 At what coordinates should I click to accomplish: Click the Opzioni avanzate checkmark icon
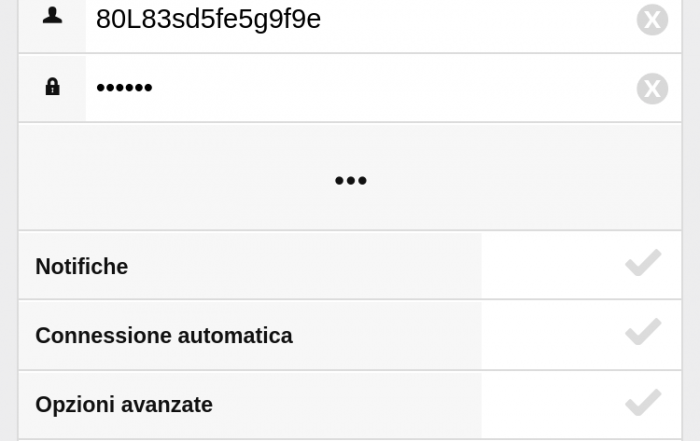coord(643,403)
